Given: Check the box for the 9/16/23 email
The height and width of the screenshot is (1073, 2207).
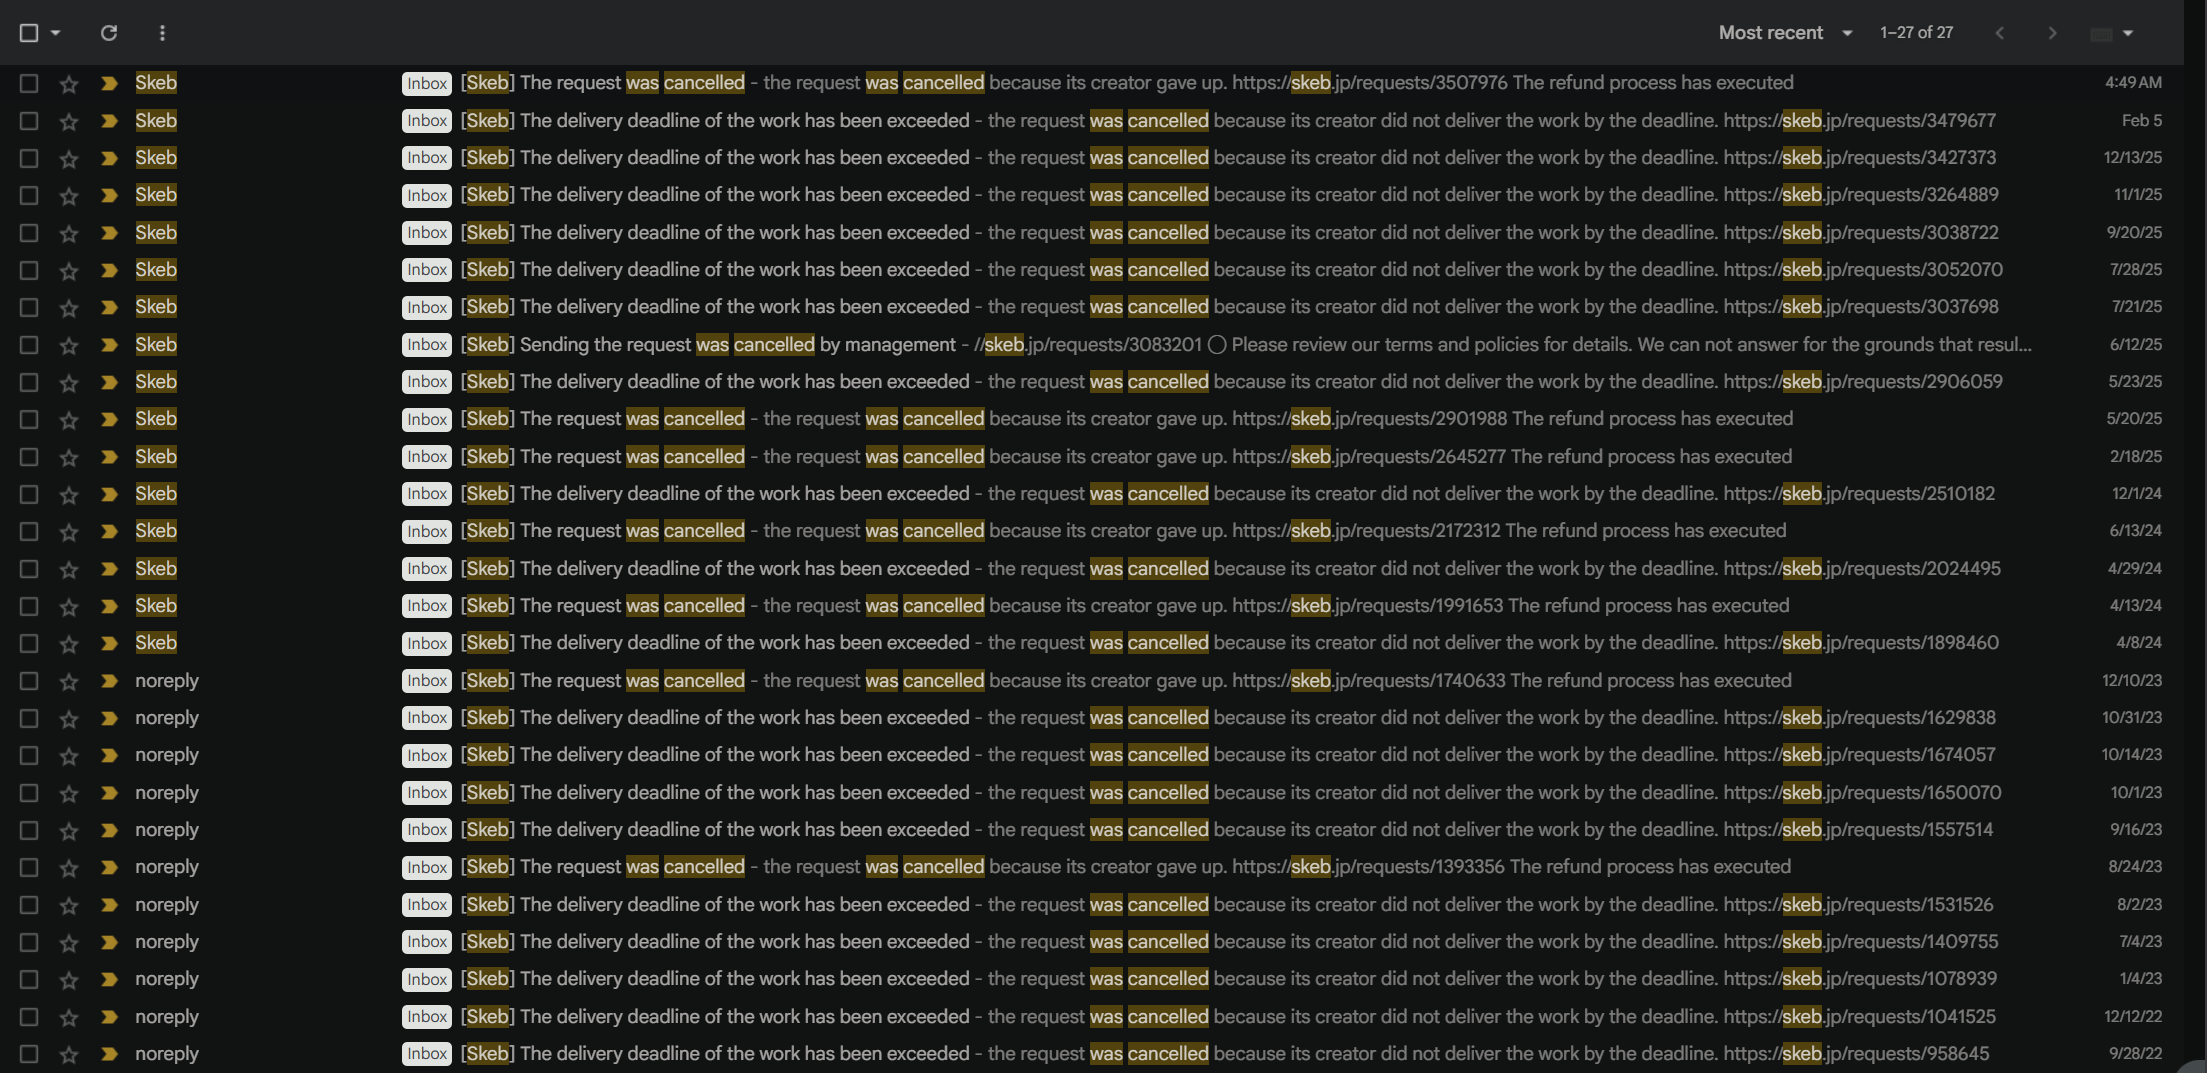Looking at the screenshot, I should [29, 830].
